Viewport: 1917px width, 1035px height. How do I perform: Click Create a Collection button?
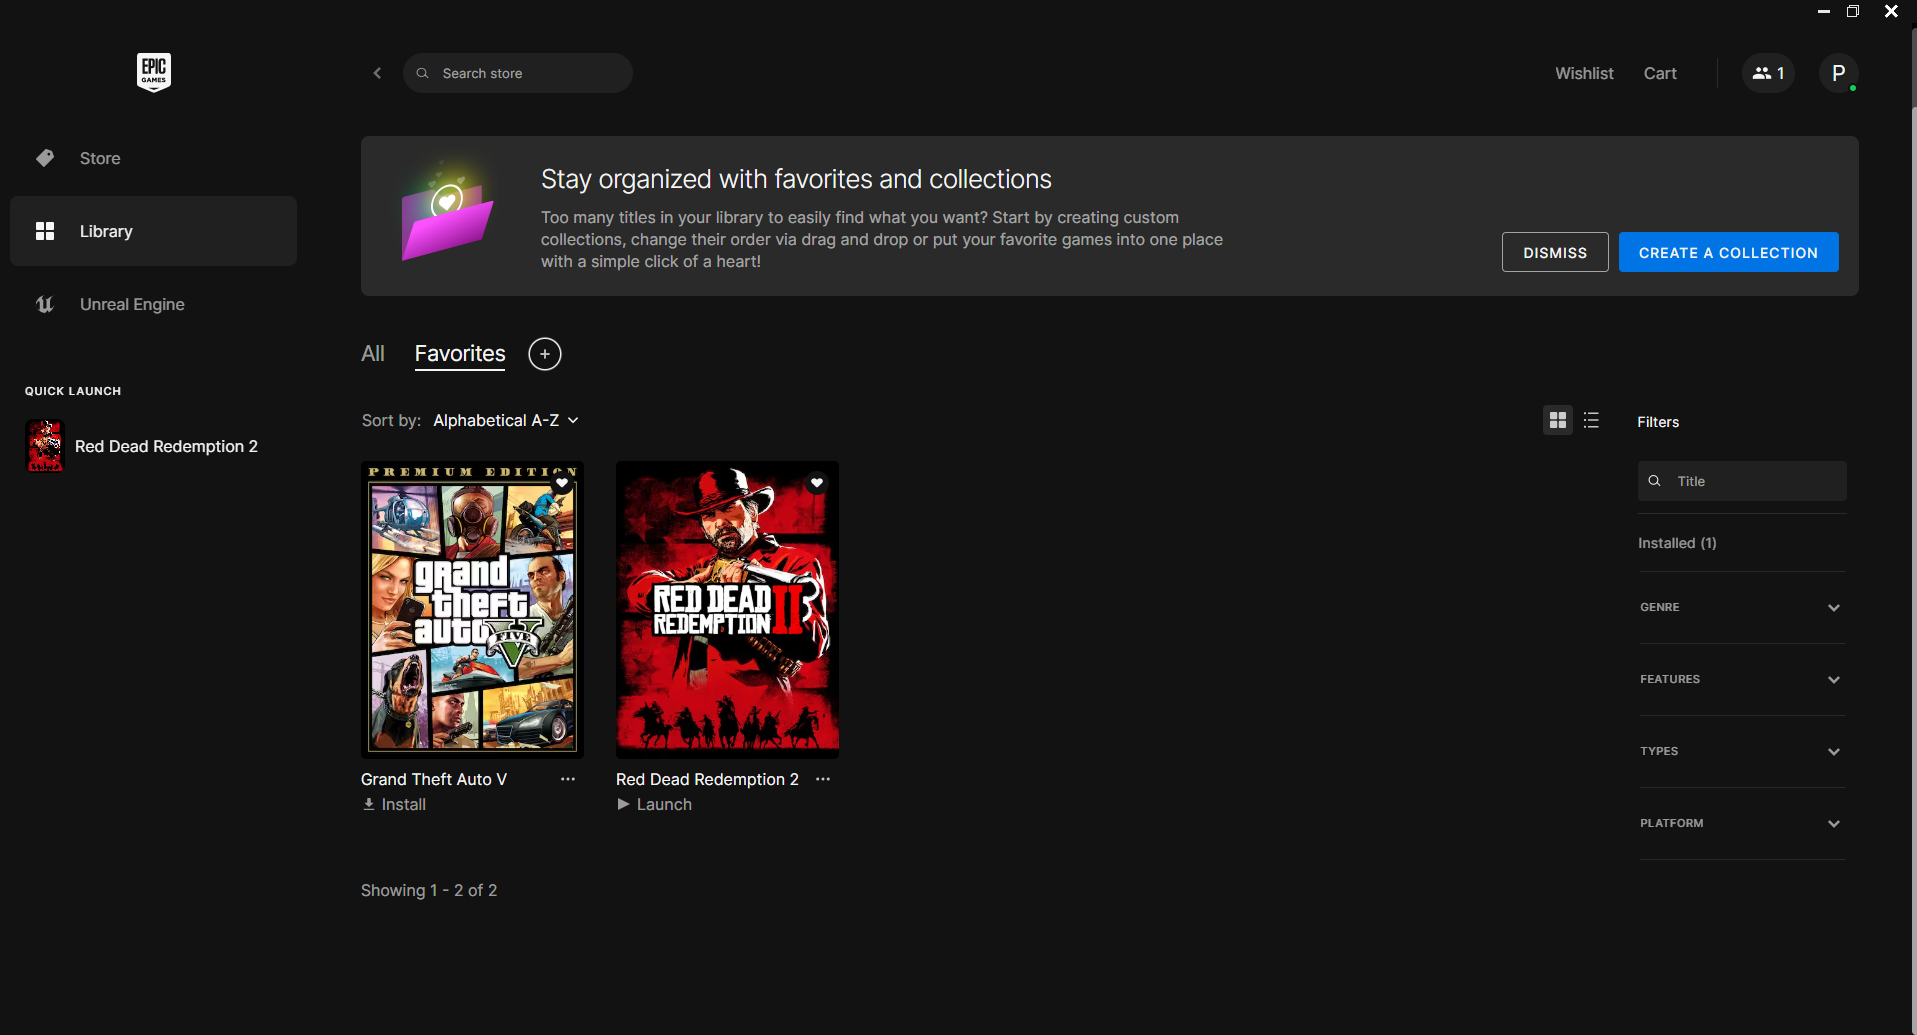1728,252
